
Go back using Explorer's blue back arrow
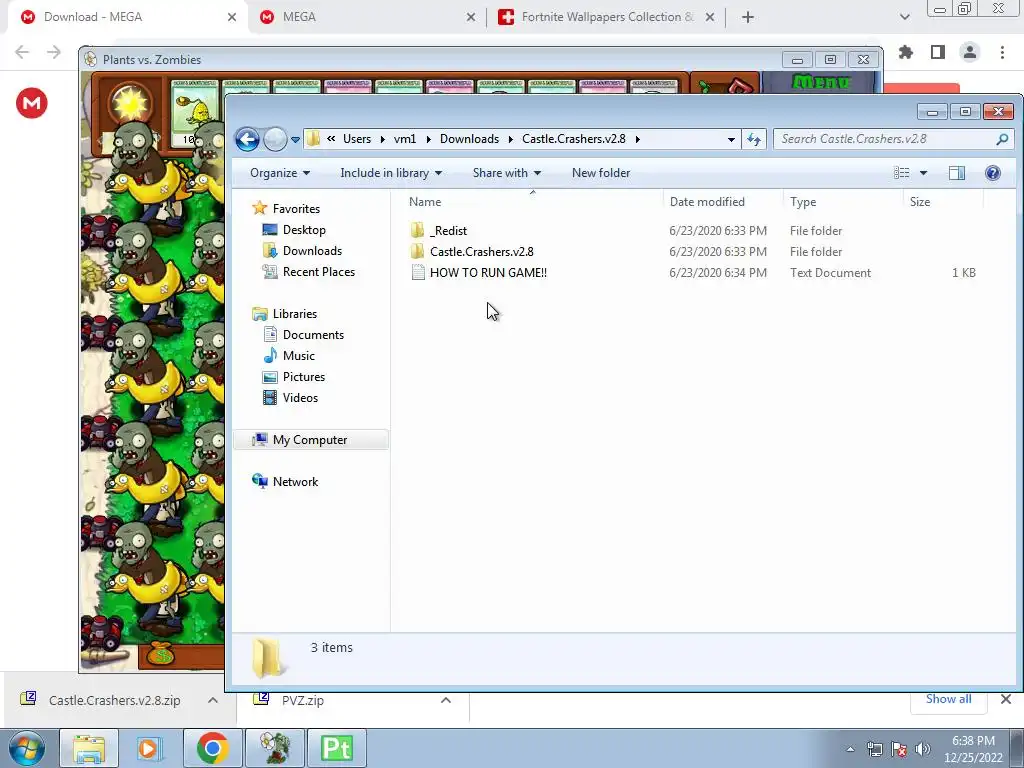[248, 139]
